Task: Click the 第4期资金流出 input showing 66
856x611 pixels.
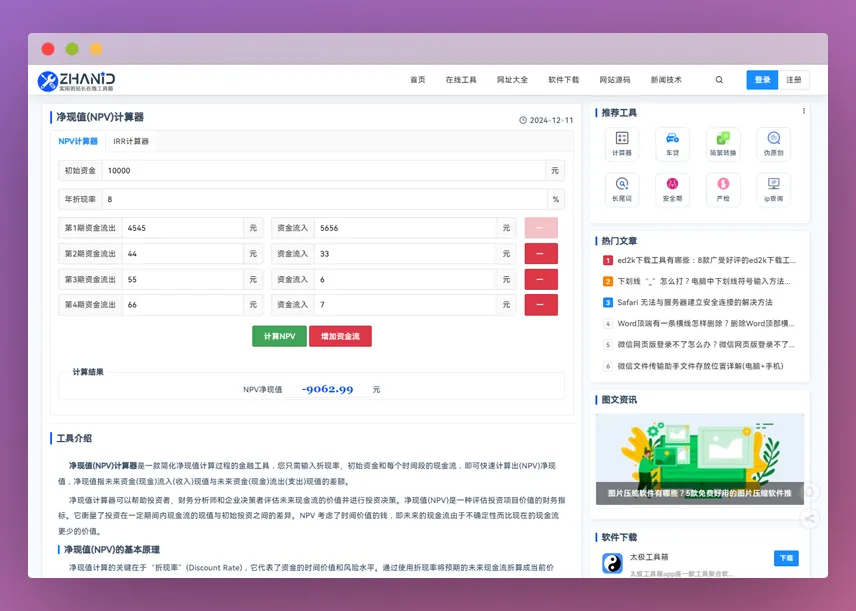Action: click(x=182, y=305)
